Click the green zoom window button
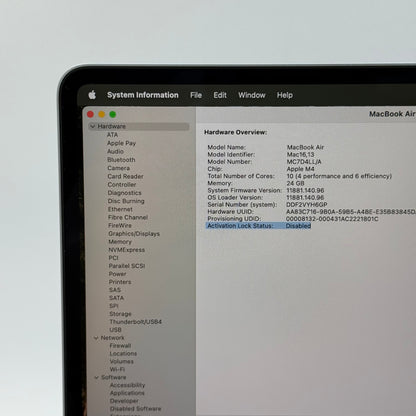Image resolution: width=416 pixels, height=416 pixels. (x=113, y=114)
